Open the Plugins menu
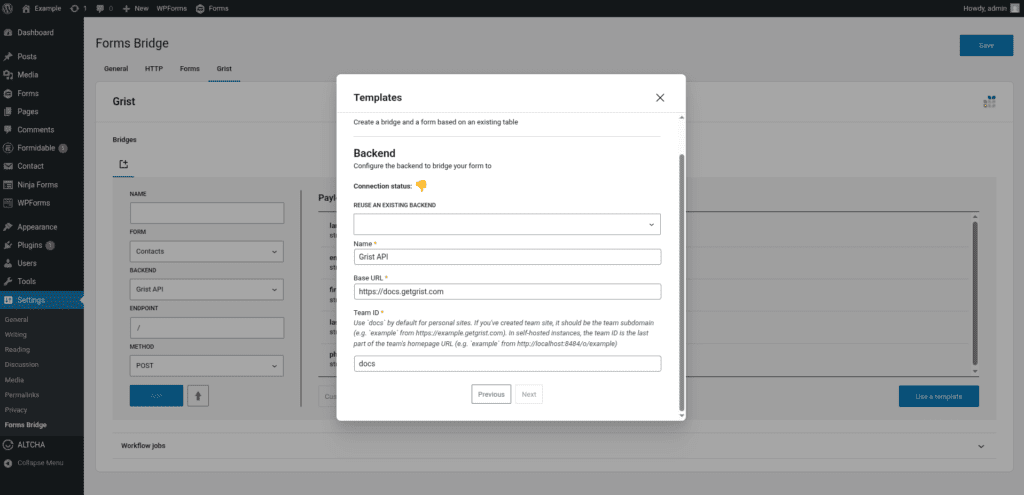1024x495 pixels. [x=42, y=246]
